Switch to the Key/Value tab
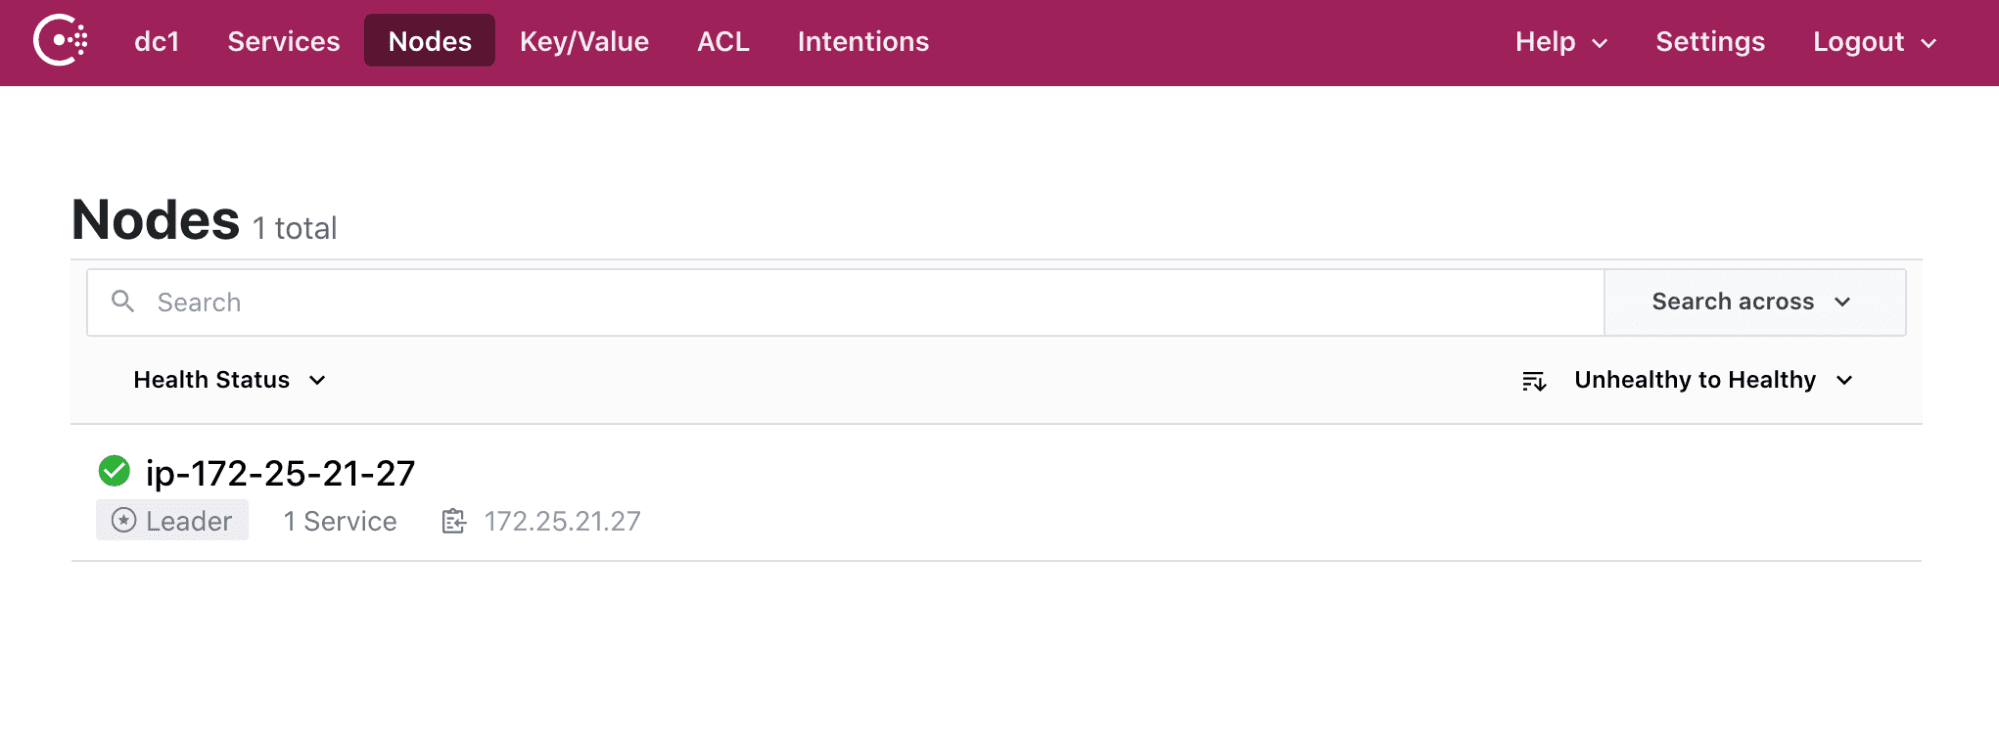The image size is (1999, 731). click(584, 41)
